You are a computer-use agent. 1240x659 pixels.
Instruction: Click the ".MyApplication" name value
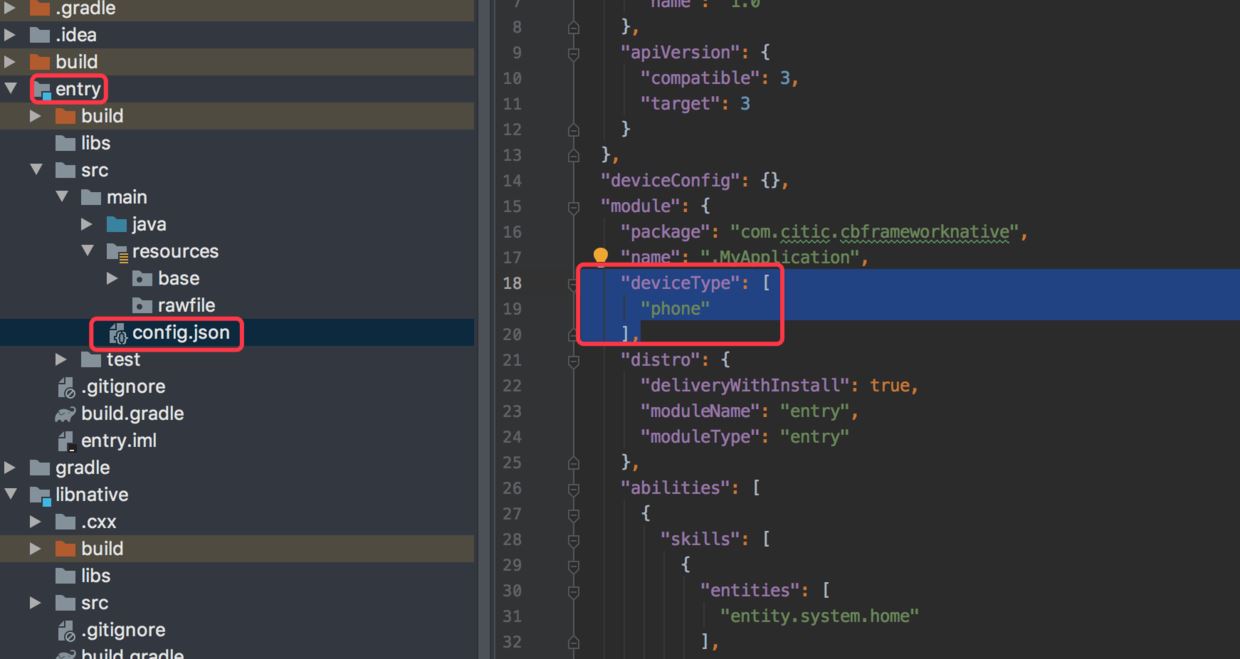pos(779,257)
